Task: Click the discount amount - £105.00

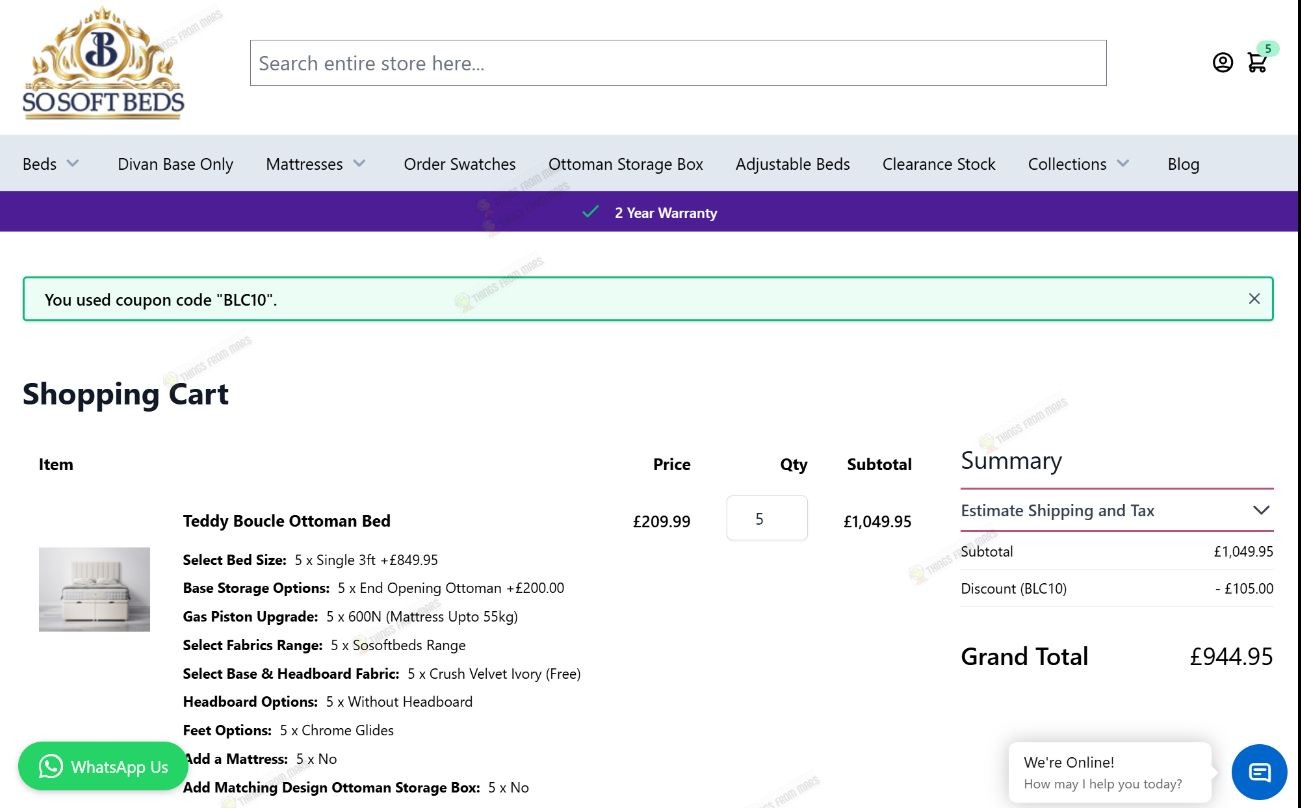Action: [x=1244, y=588]
